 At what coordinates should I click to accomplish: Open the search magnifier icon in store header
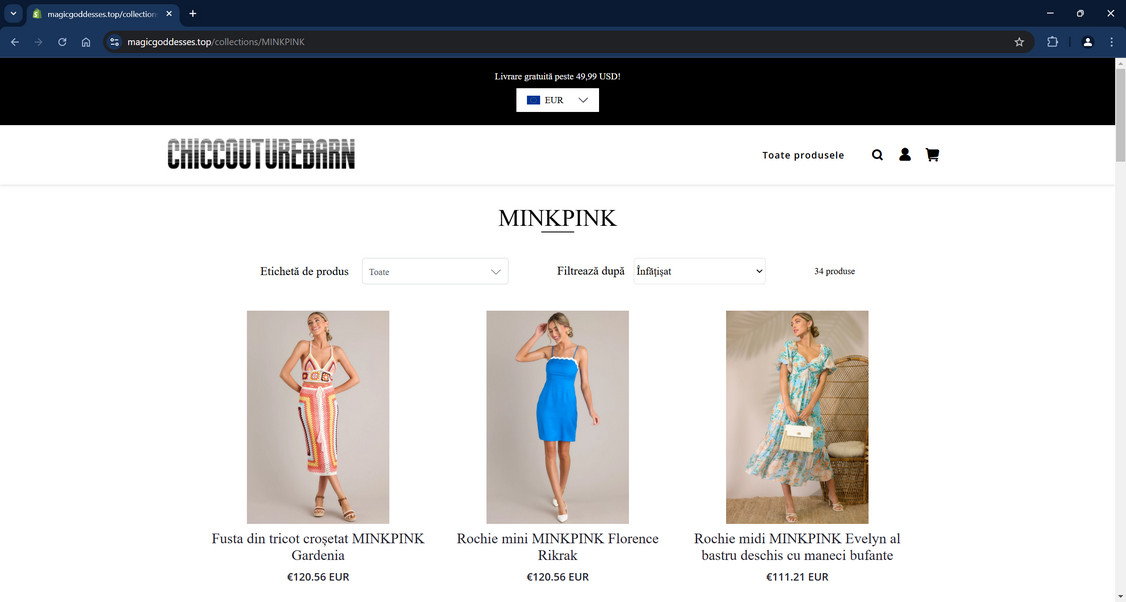click(x=877, y=154)
